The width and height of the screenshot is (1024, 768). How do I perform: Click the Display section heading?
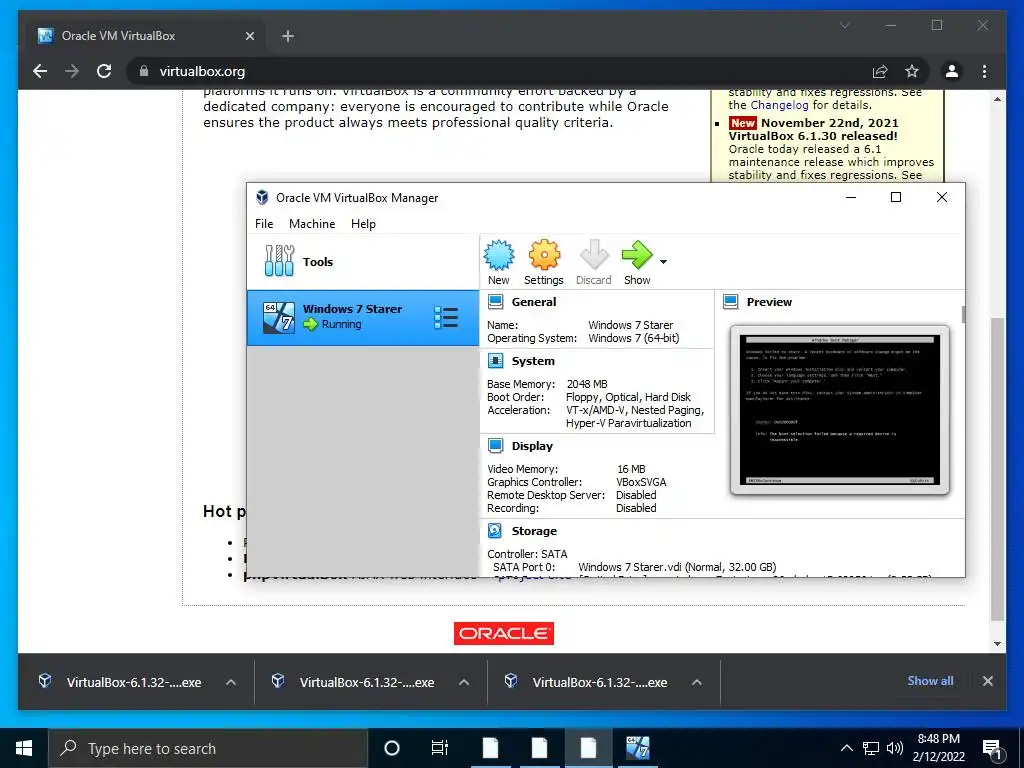point(532,445)
